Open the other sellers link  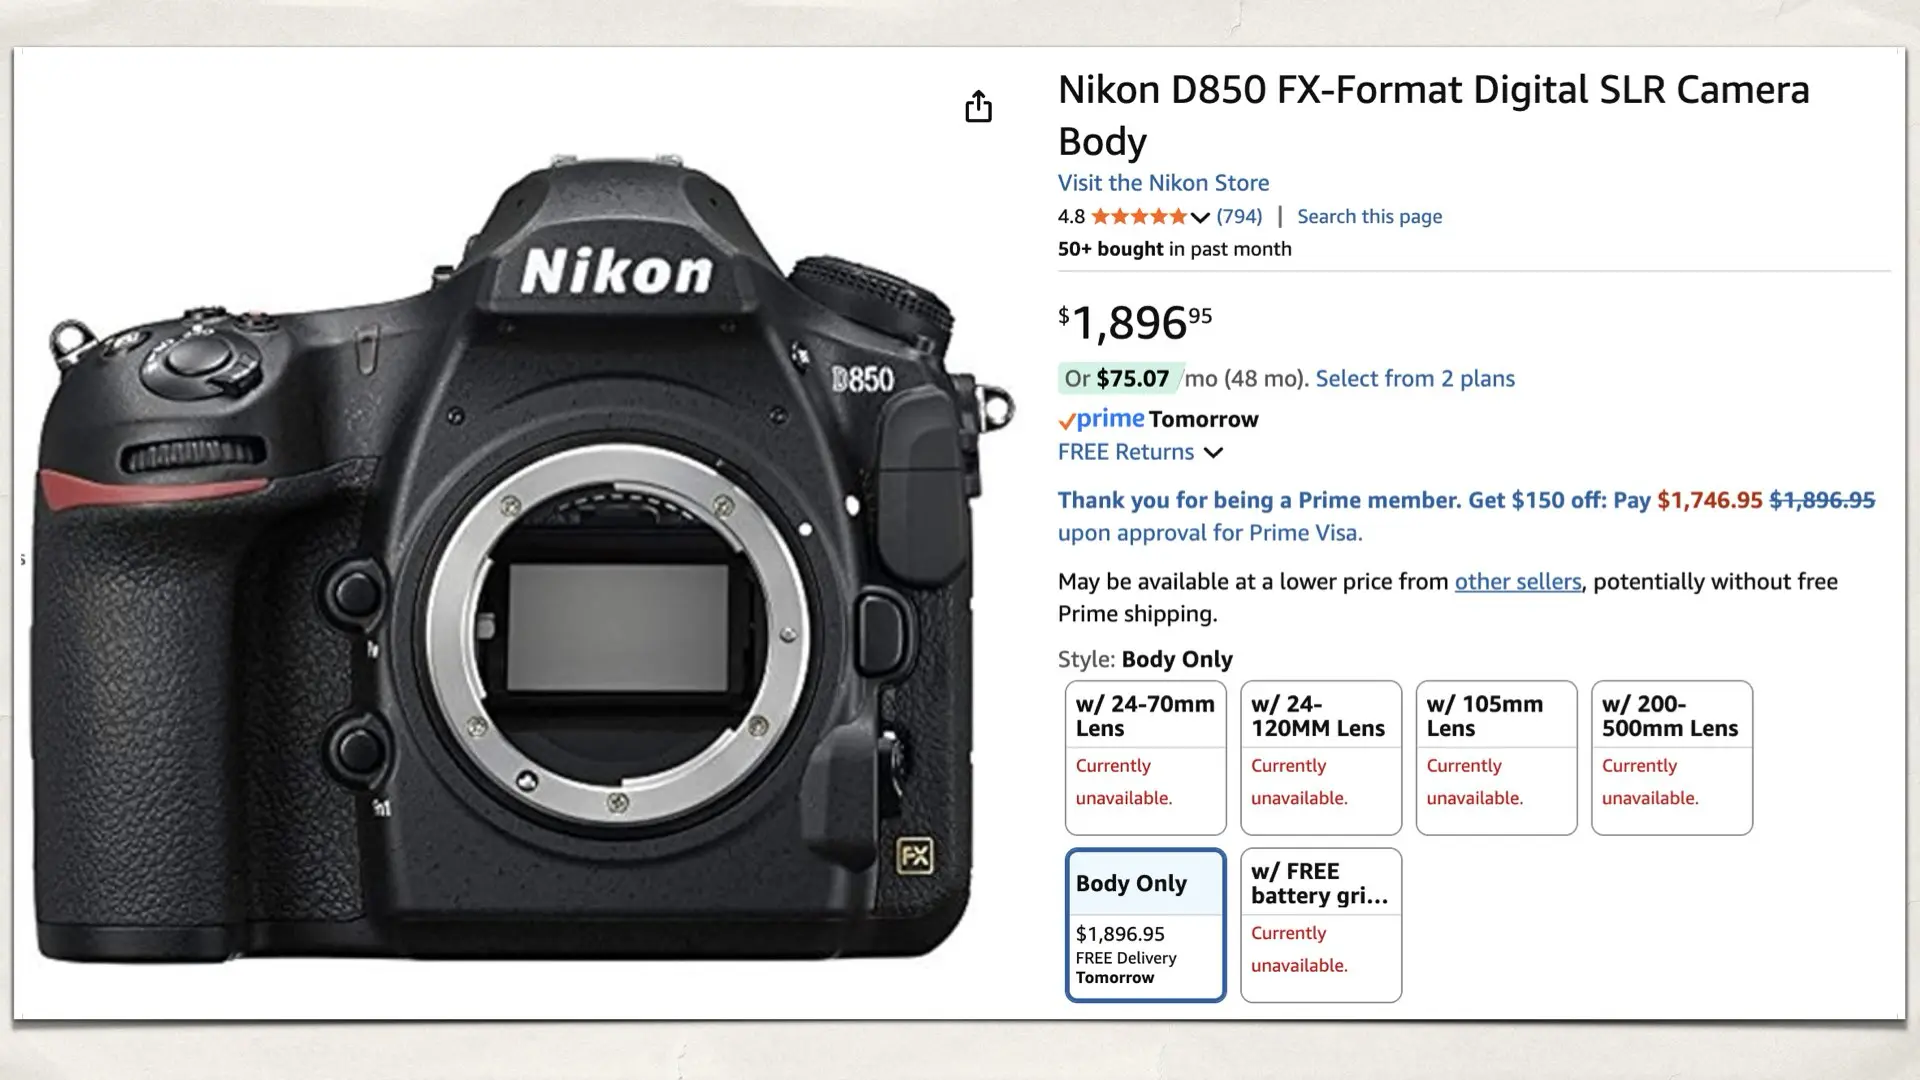pos(1517,582)
